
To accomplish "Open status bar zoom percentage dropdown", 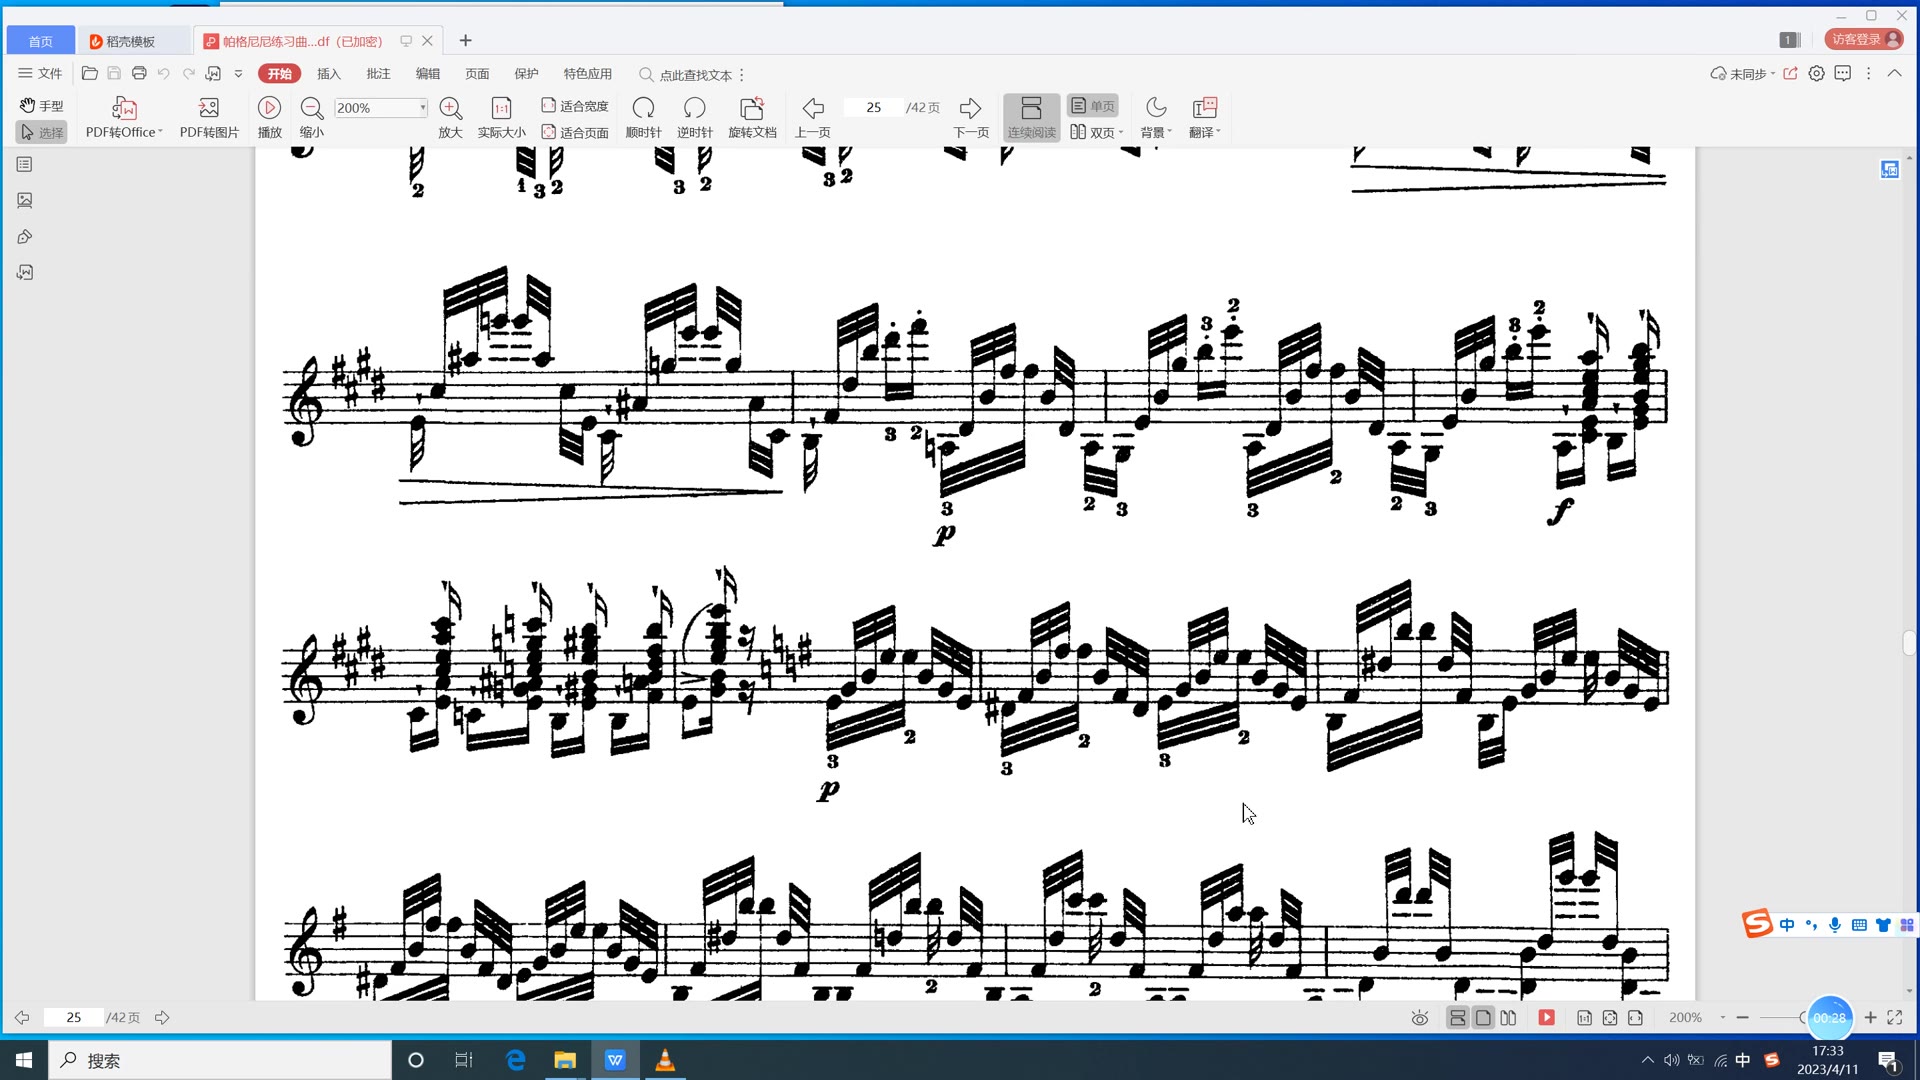I will pos(1722,1018).
